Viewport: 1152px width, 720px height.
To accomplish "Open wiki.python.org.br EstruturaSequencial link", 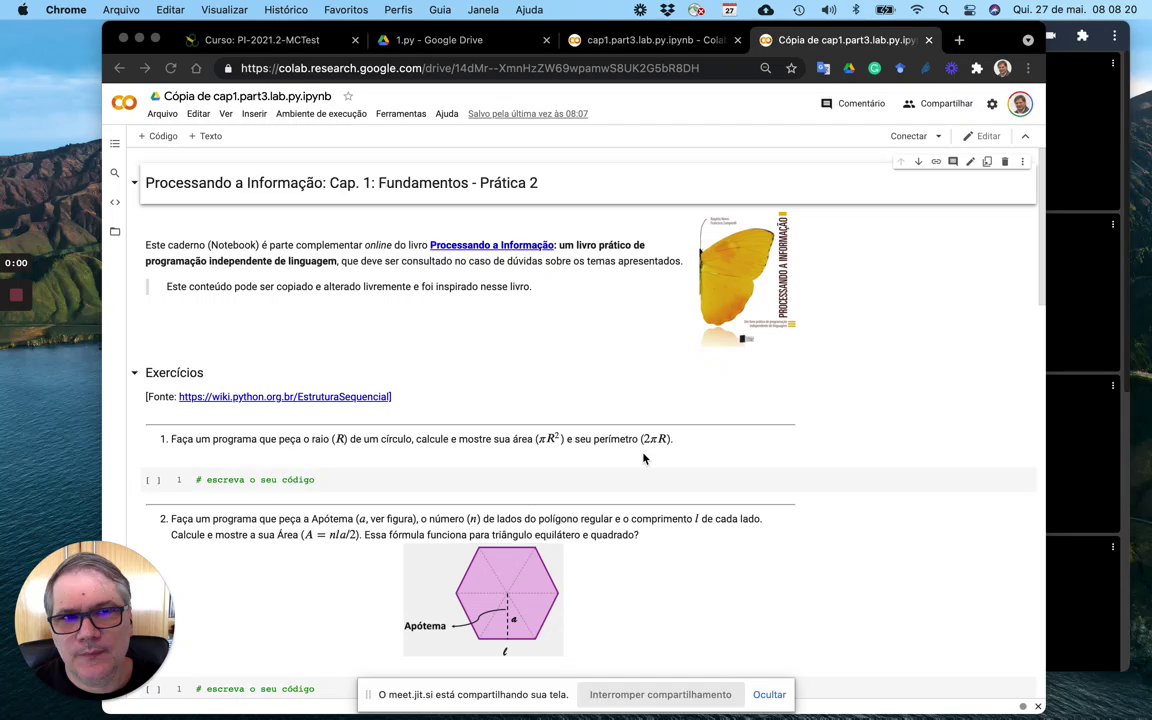I will (x=285, y=397).
